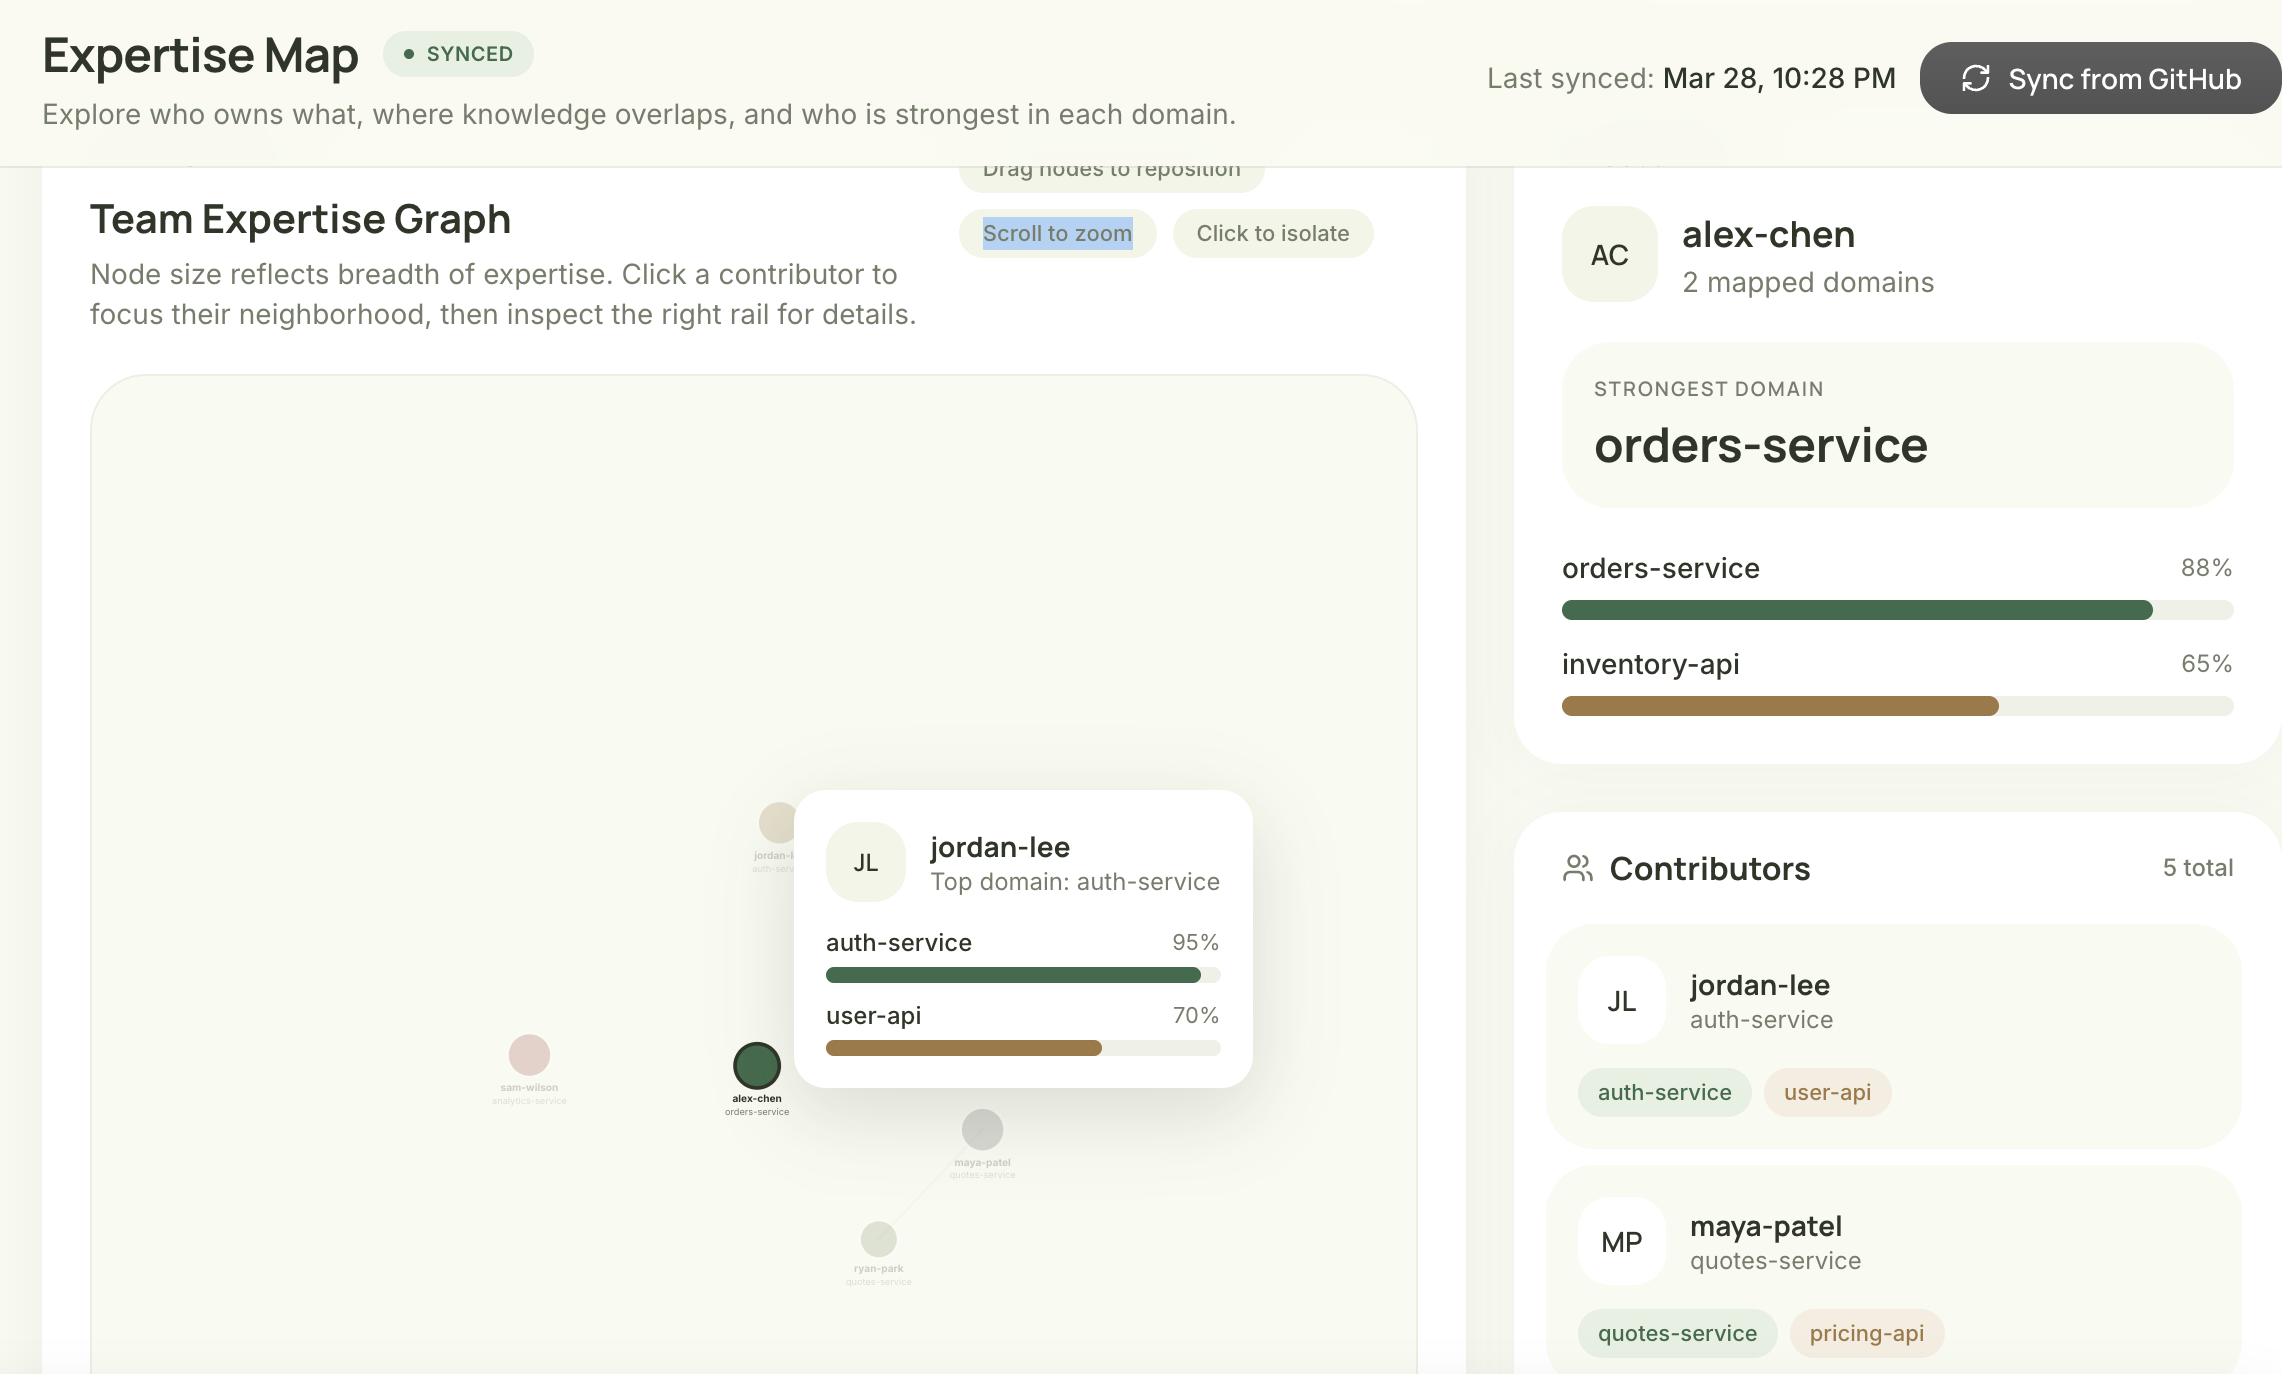Viewport: 2282px width, 1374px height.
Task: Click the Scroll to zoom chip
Action: pyautogui.click(x=1057, y=233)
